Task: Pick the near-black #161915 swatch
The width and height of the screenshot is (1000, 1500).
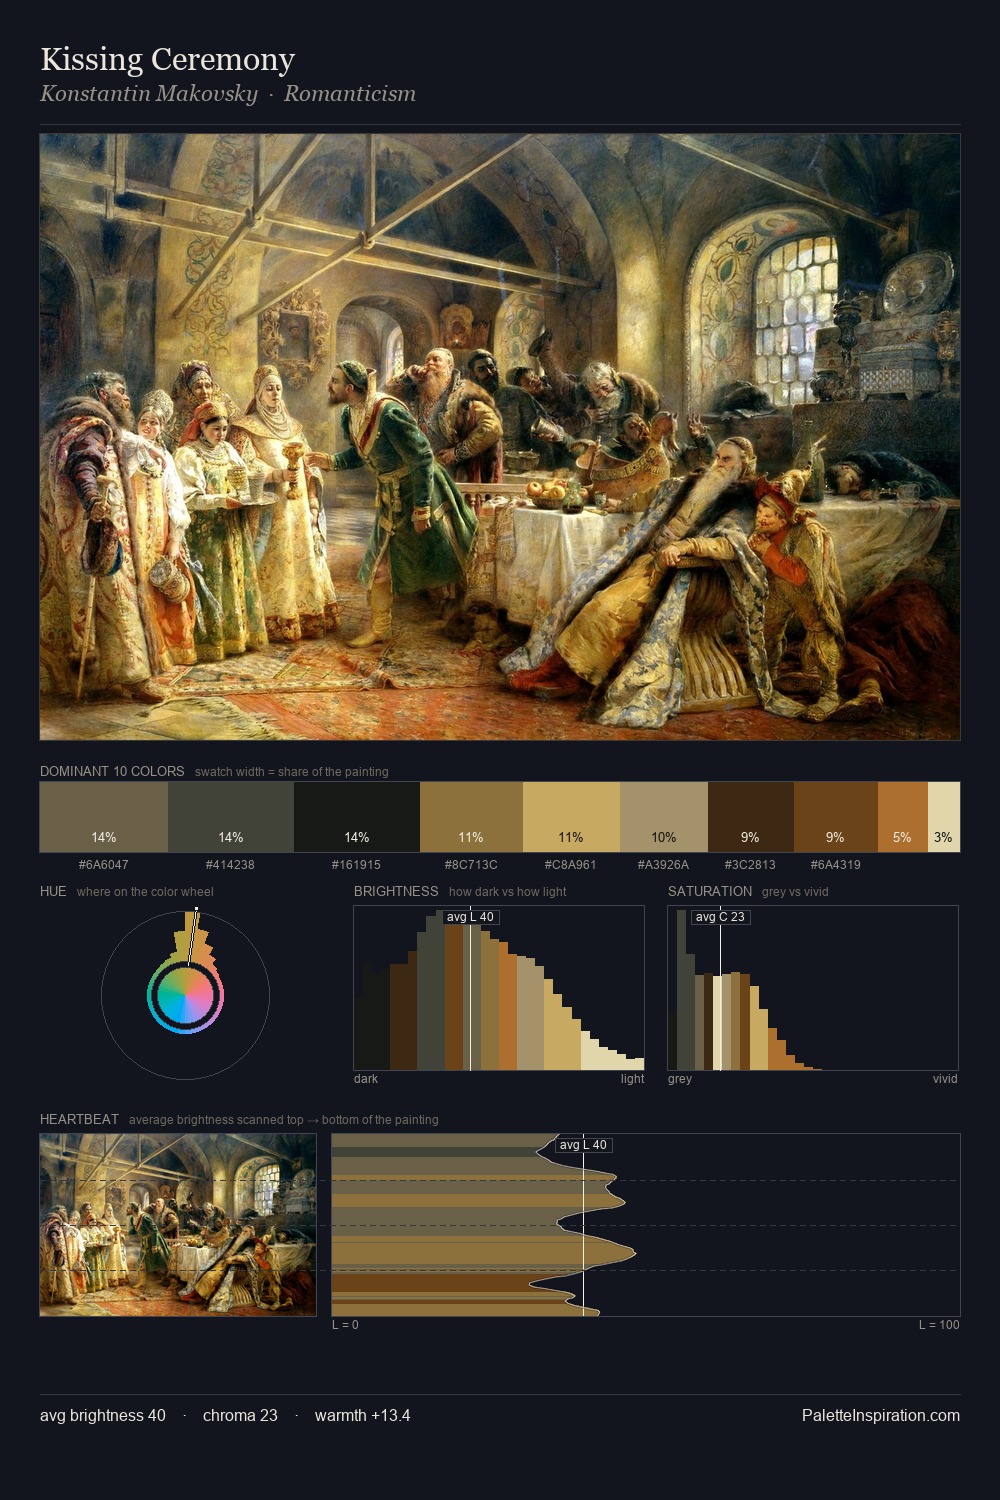Action: point(357,817)
